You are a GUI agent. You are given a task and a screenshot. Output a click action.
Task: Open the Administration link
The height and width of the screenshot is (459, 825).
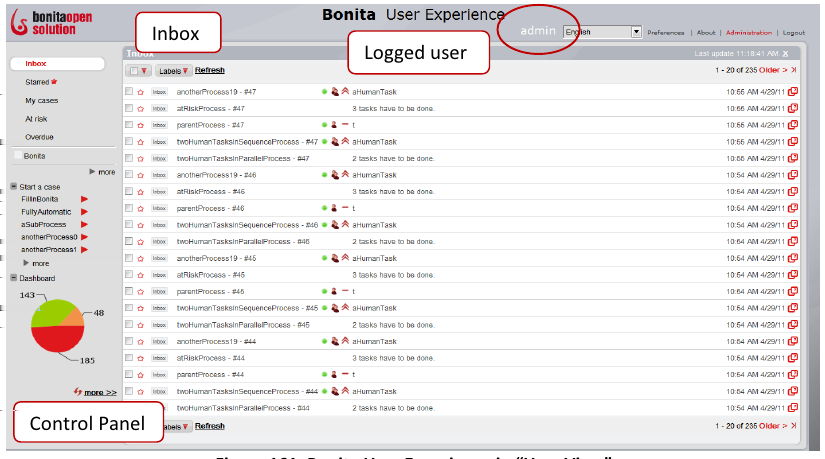click(x=749, y=33)
